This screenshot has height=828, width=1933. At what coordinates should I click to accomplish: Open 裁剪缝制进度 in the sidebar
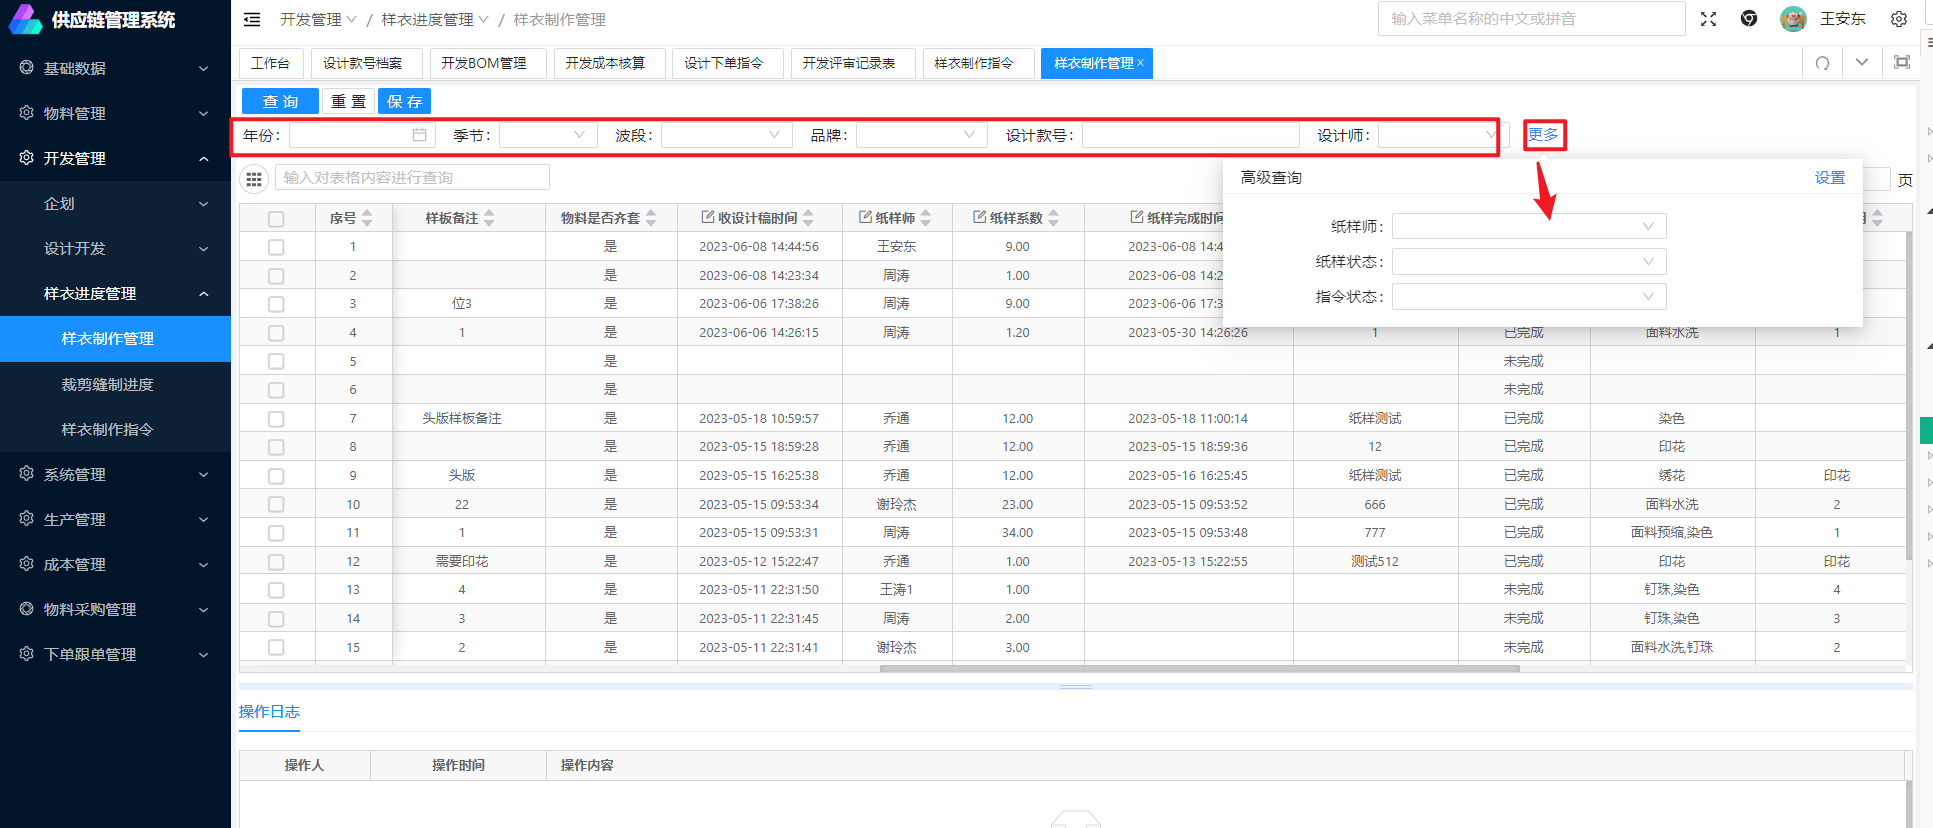point(107,384)
